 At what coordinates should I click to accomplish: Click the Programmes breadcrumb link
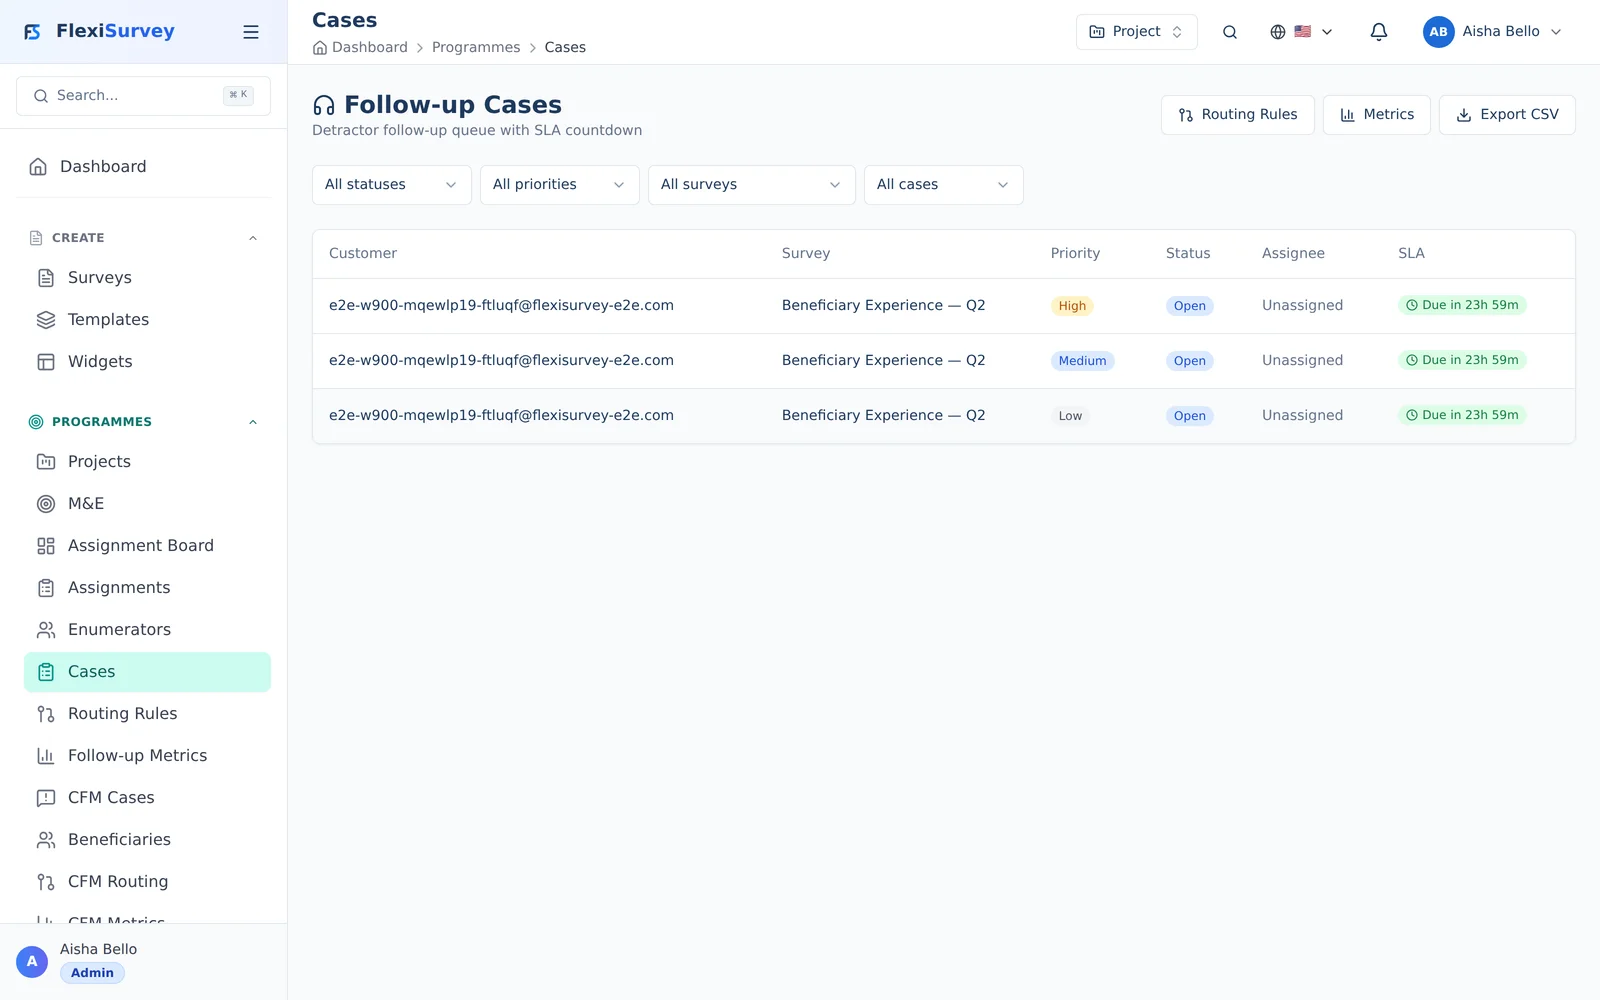[476, 48]
